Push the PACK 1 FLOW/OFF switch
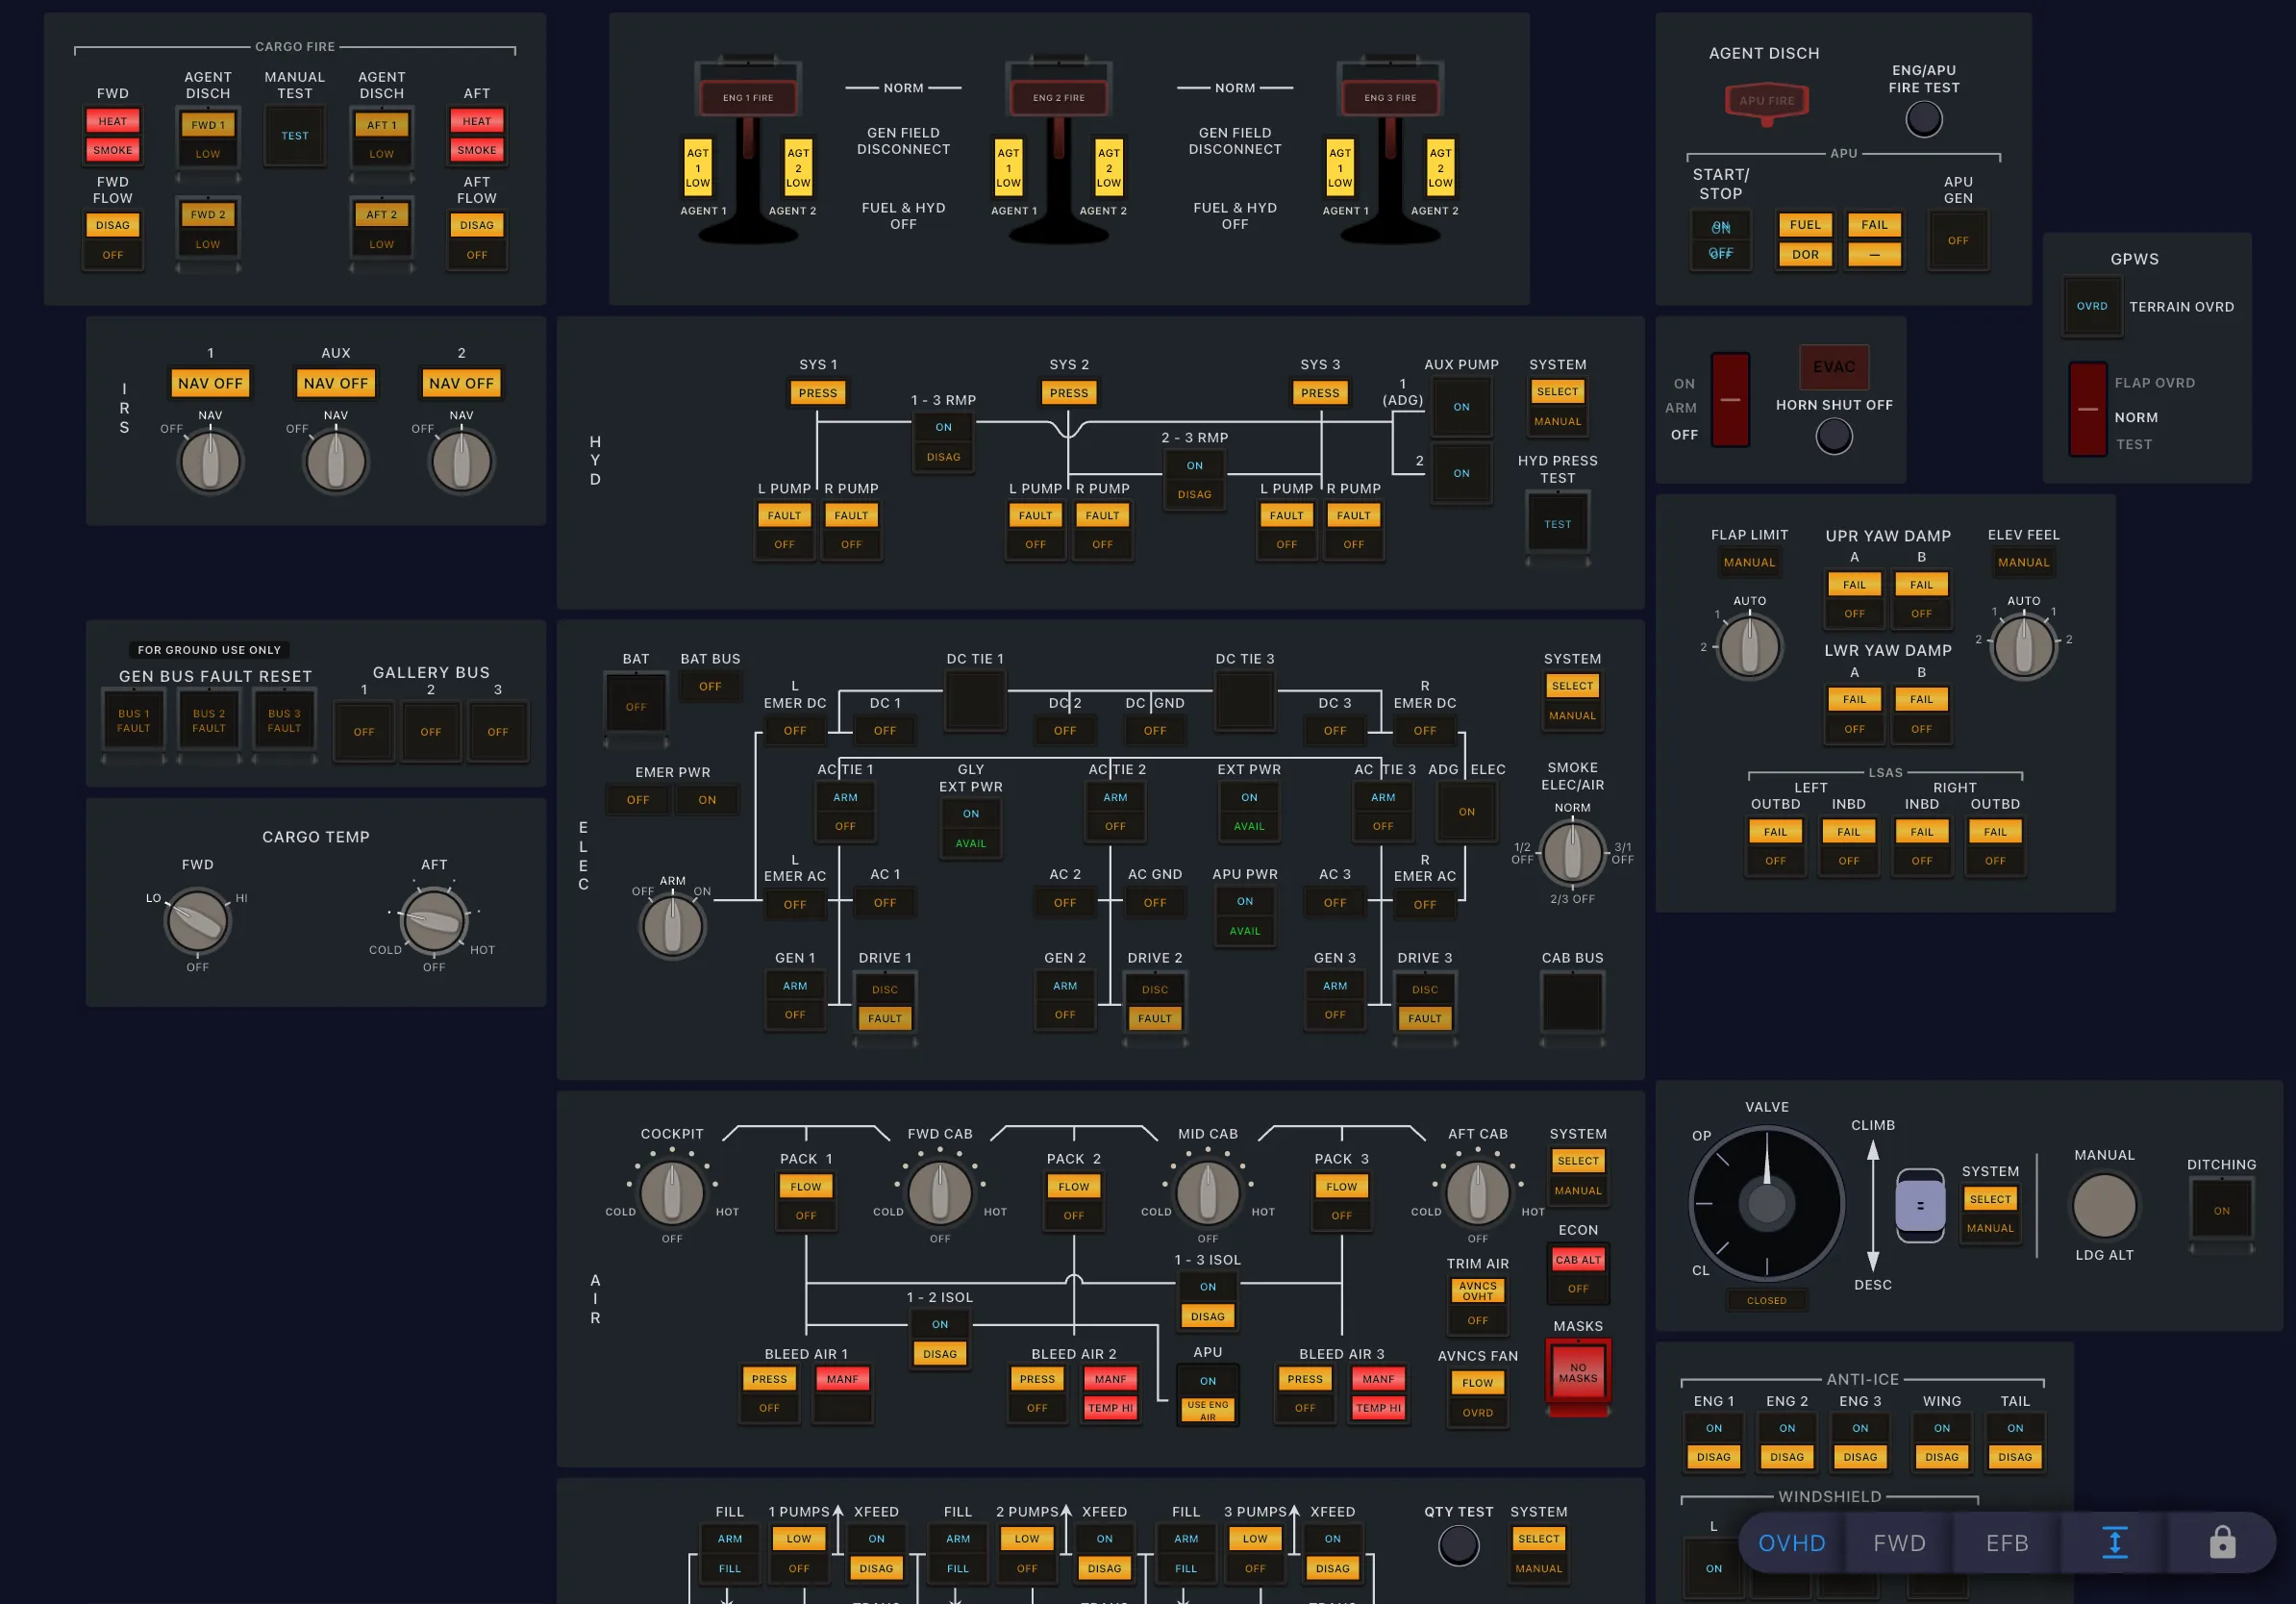2296x1604 pixels. (x=805, y=1200)
